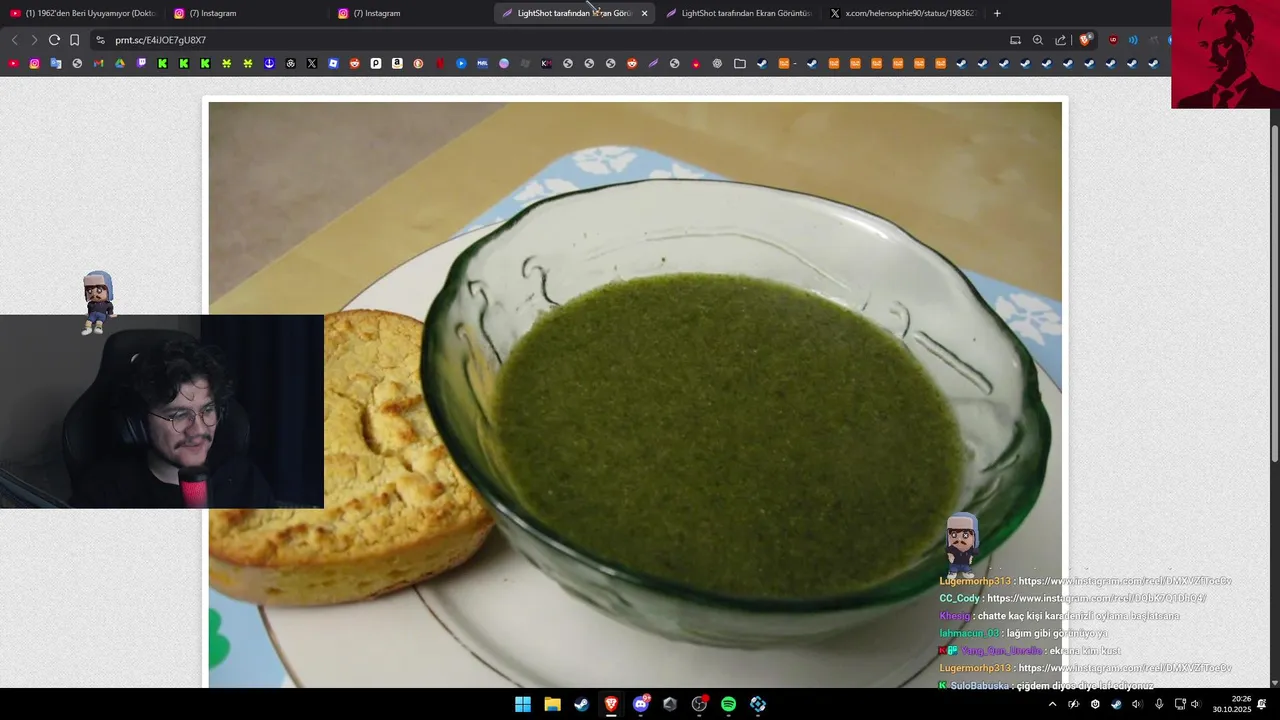Reload the prnt.sc page

point(54,40)
